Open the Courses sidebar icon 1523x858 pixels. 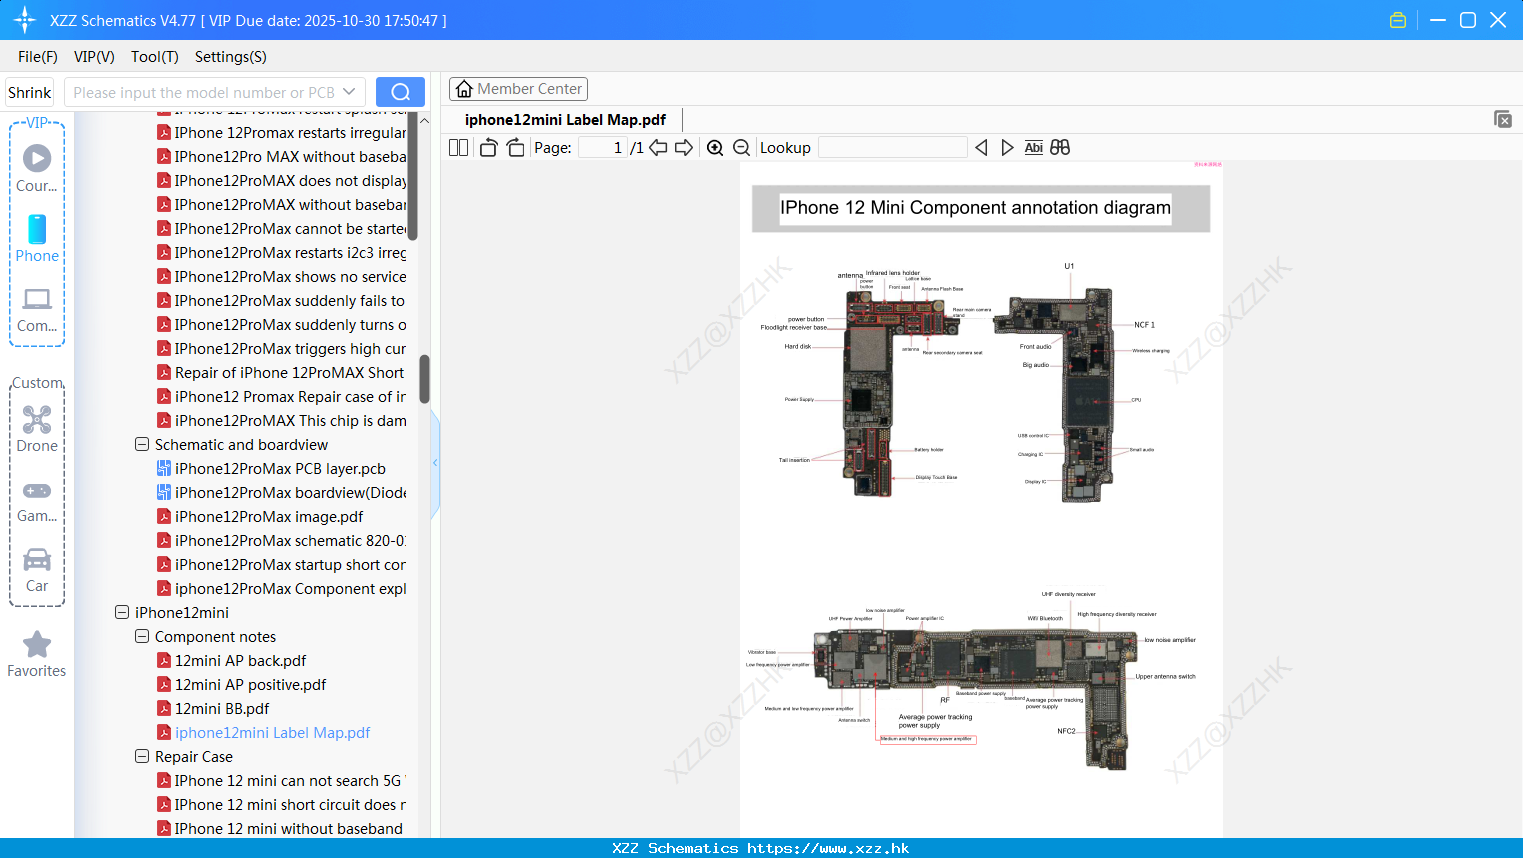pos(37,168)
